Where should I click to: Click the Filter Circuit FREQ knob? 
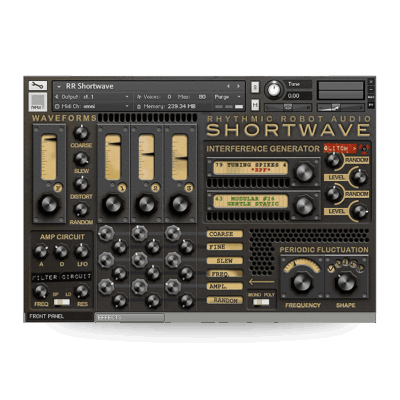[41, 291]
